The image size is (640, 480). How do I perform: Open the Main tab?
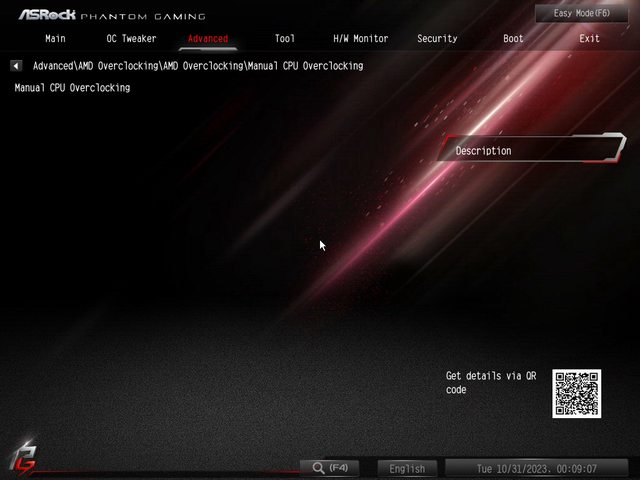click(x=56, y=39)
